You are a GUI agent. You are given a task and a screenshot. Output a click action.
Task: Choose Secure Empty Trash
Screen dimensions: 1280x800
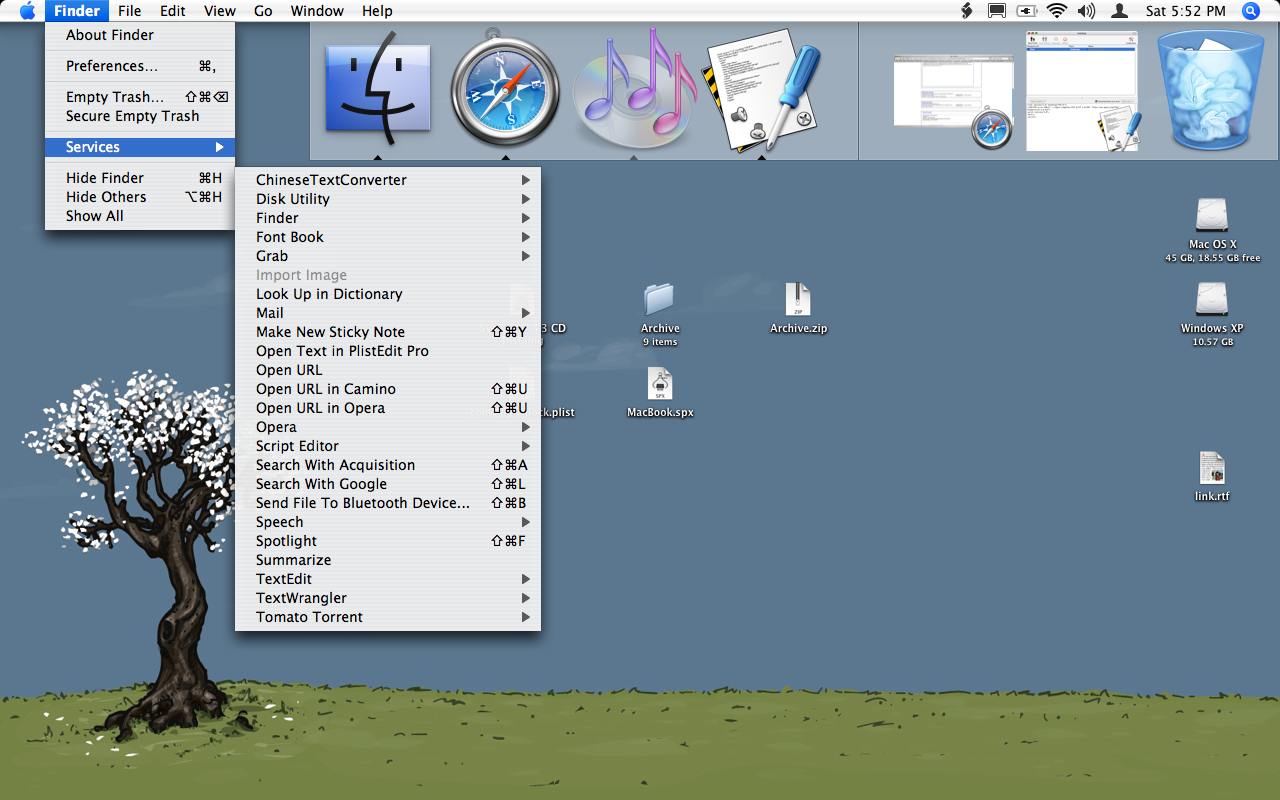(140, 116)
